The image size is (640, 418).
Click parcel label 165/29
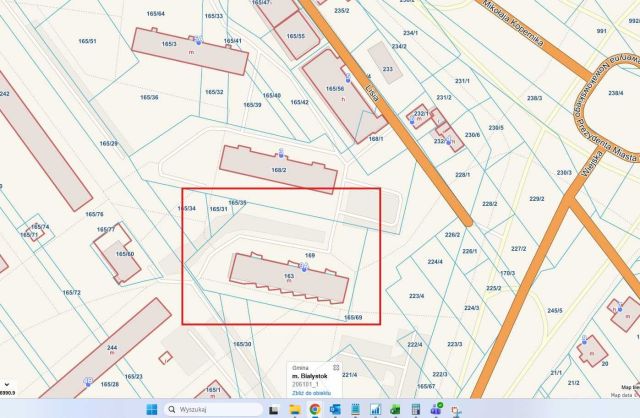click(109, 144)
